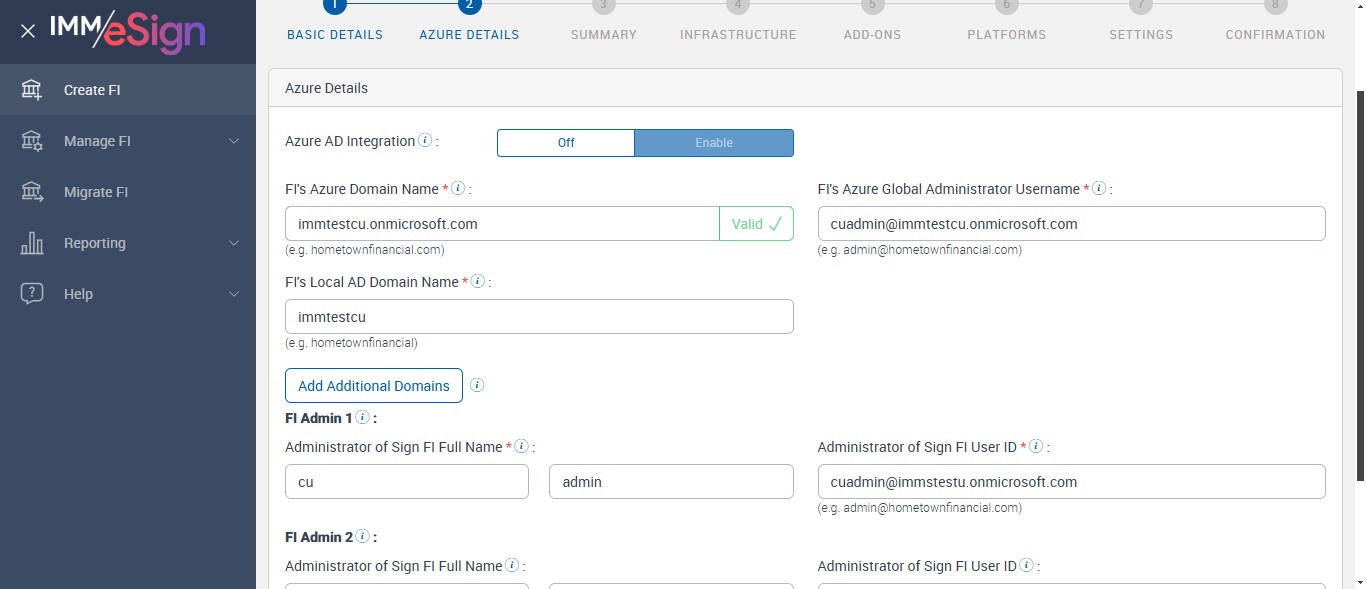This screenshot has height=589, width=1366.
Task: Go to the Basic Details step
Action: 335,34
